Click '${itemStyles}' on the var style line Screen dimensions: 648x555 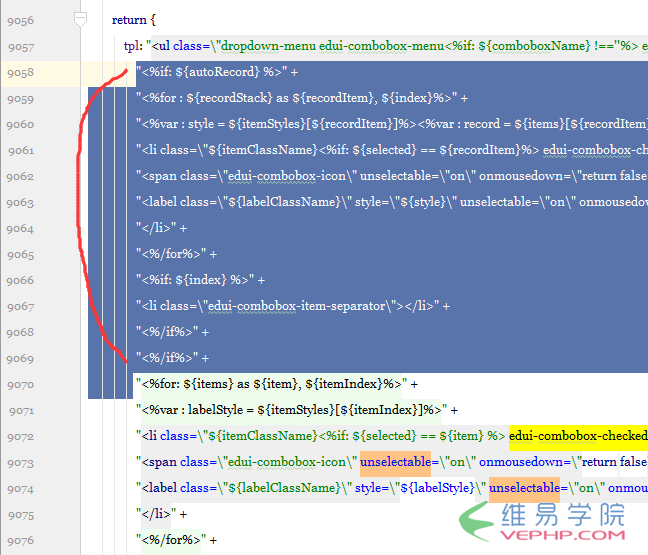[267, 124]
